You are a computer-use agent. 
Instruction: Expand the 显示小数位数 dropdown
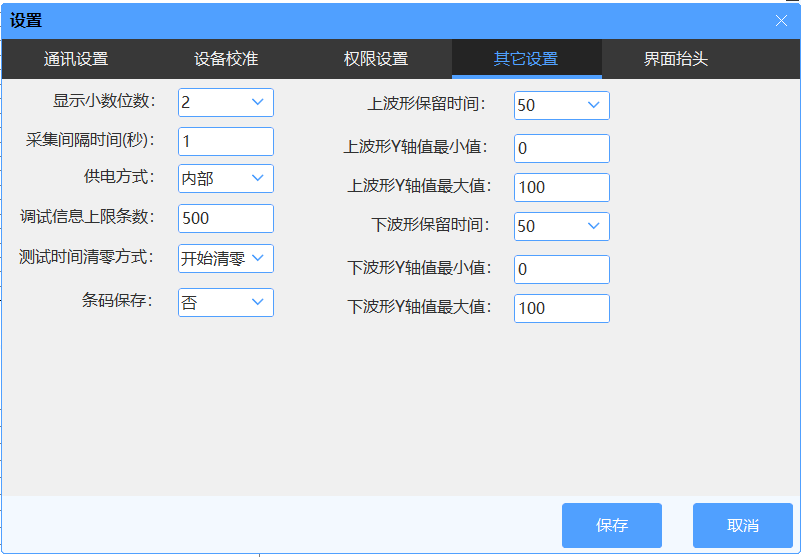[226, 102]
